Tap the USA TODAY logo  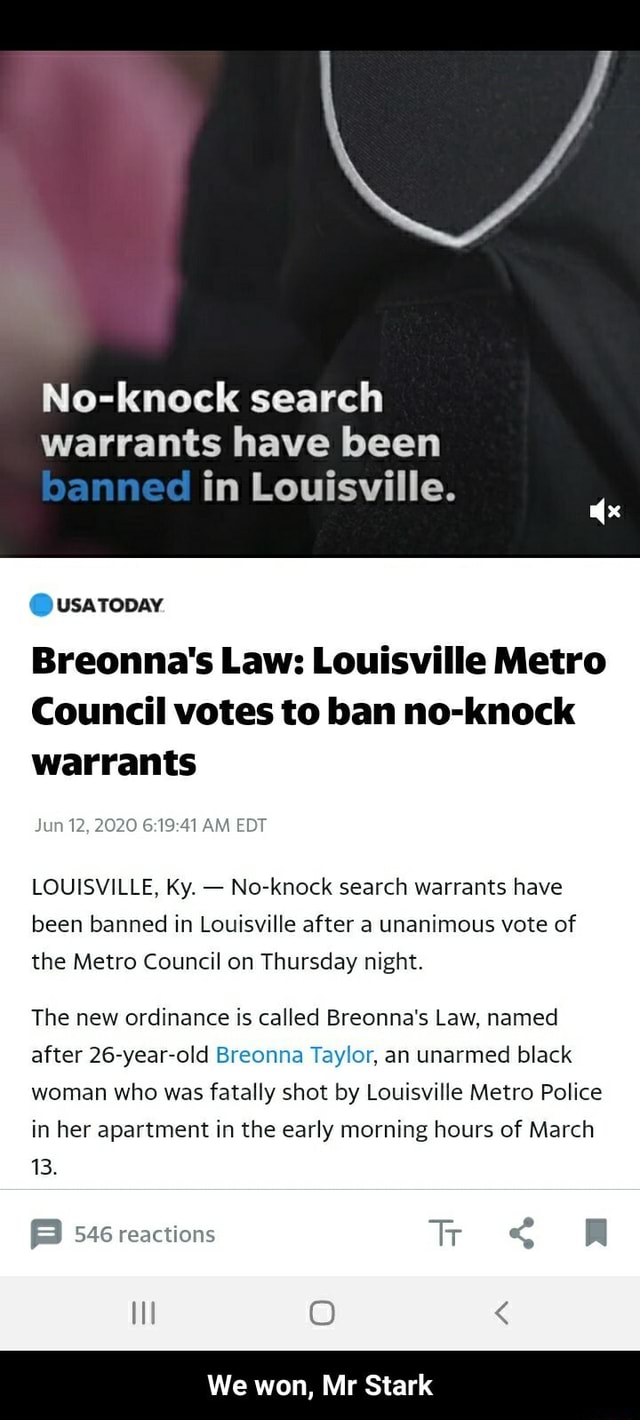(97, 605)
